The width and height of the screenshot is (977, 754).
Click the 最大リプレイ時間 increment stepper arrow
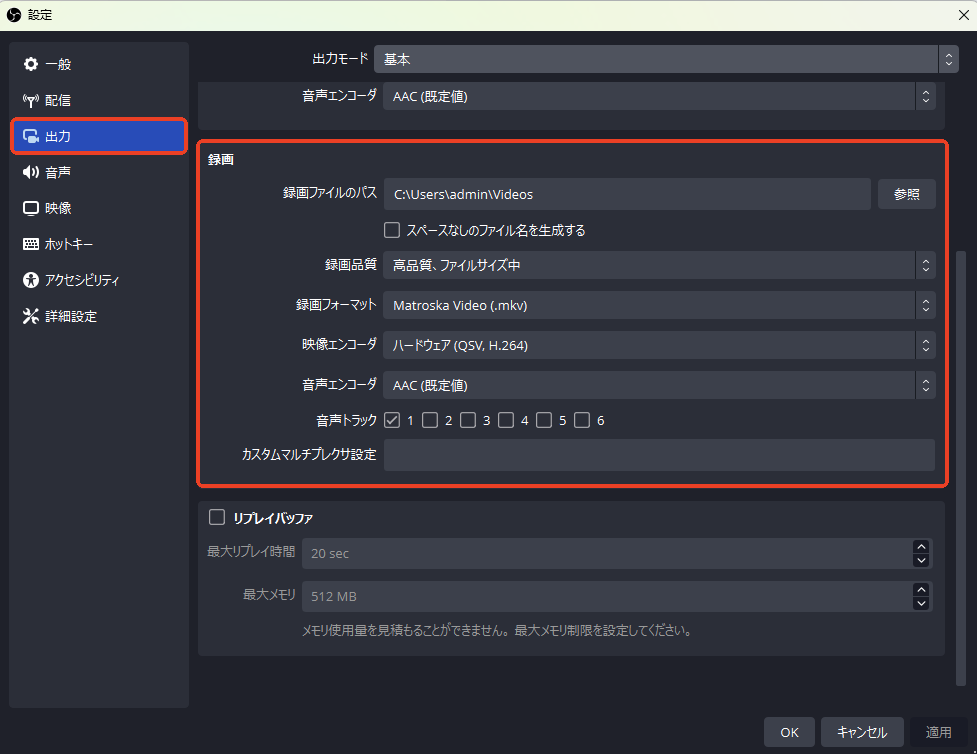point(921,546)
